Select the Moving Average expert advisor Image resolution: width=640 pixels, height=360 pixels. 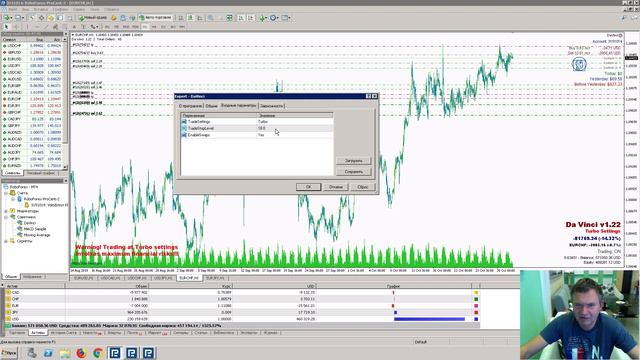click(x=37, y=235)
